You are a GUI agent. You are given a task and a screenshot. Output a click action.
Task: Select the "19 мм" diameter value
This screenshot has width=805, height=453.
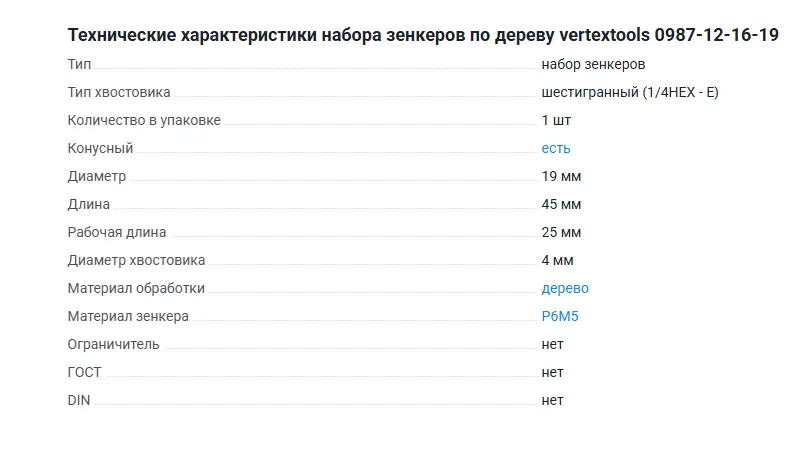[x=561, y=176]
